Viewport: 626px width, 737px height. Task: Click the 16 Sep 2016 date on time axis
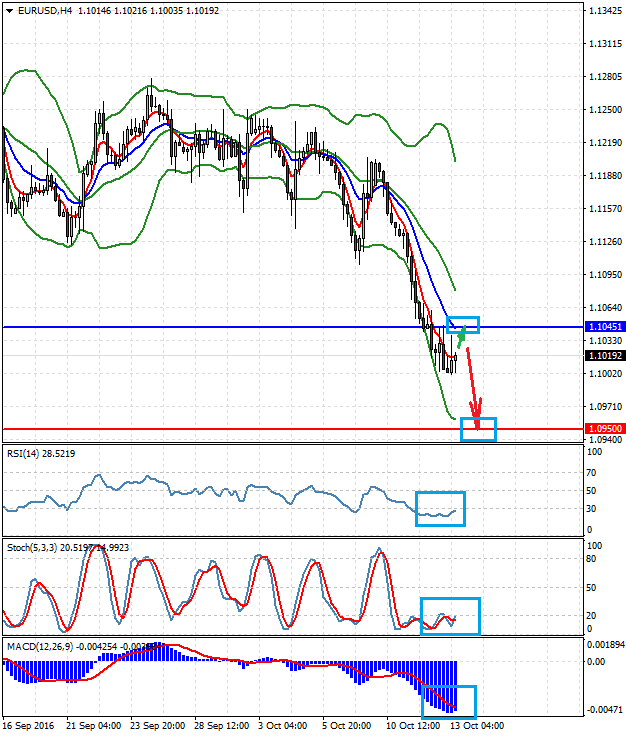31,725
